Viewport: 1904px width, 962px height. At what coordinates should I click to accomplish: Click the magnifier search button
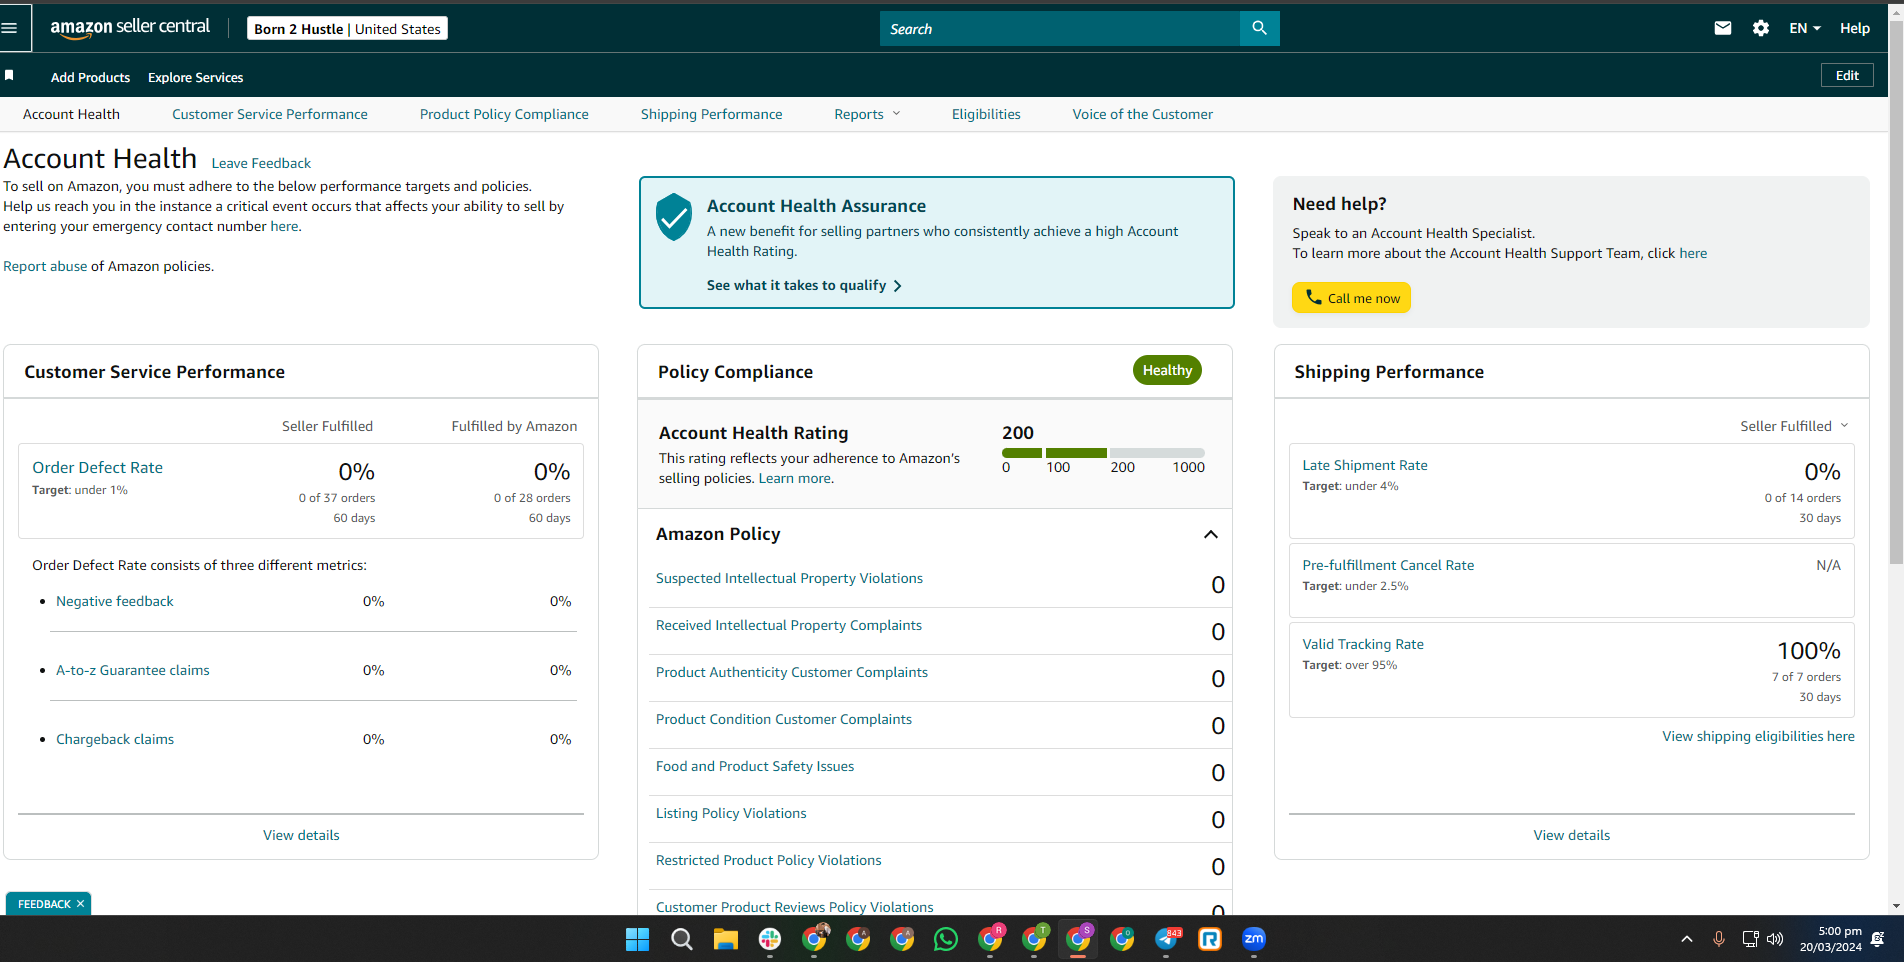(x=1259, y=28)
